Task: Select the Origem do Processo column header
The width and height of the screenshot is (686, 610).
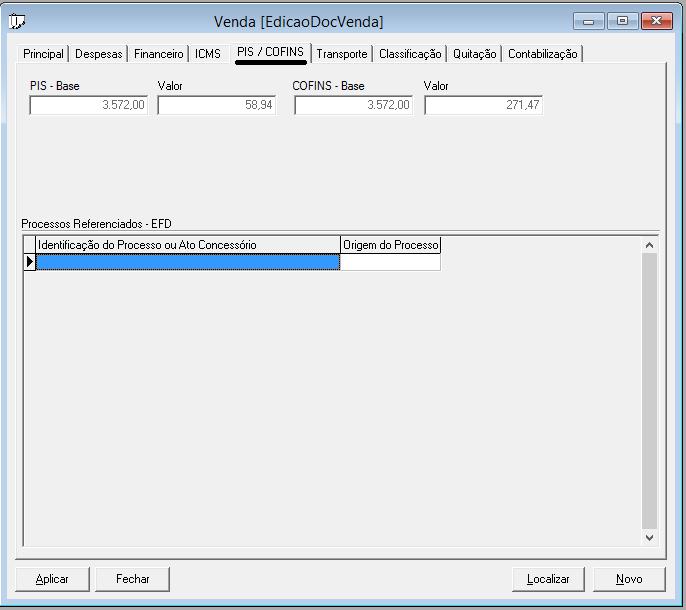Action: [x=390, y=245]
